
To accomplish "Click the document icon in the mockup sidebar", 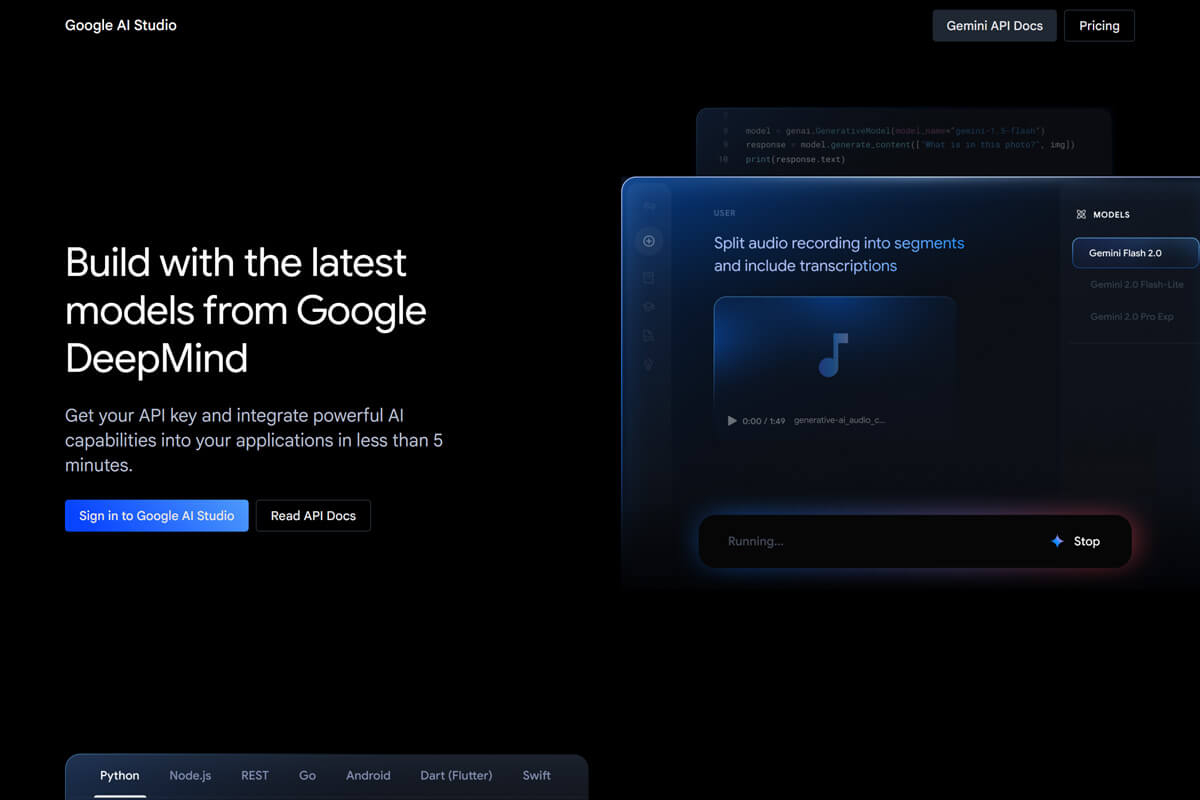I will 649,336.
